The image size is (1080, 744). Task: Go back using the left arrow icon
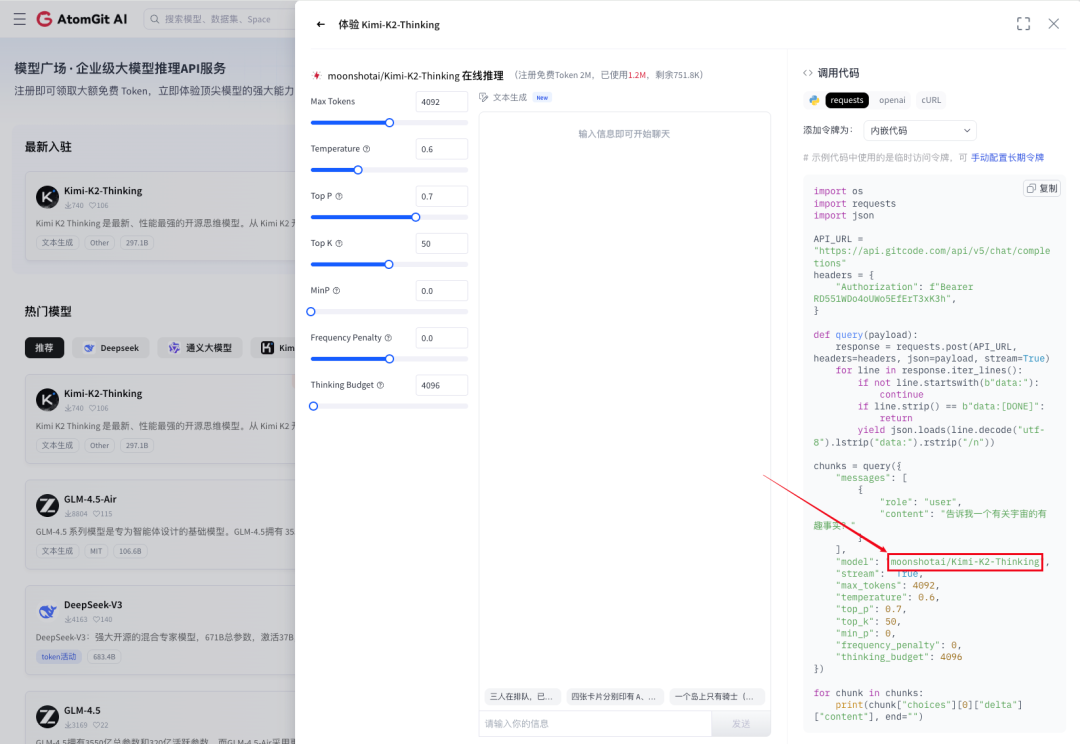point(320,24)
